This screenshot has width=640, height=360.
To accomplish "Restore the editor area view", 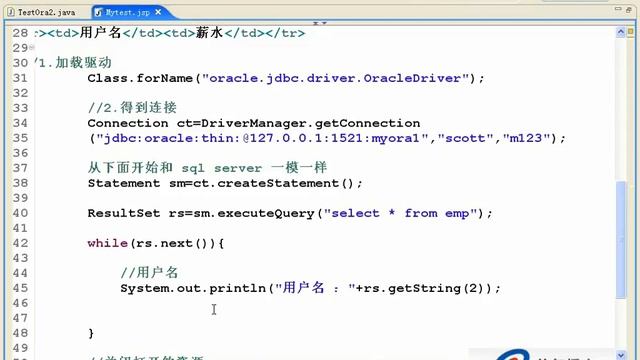I will click(629, 10).
